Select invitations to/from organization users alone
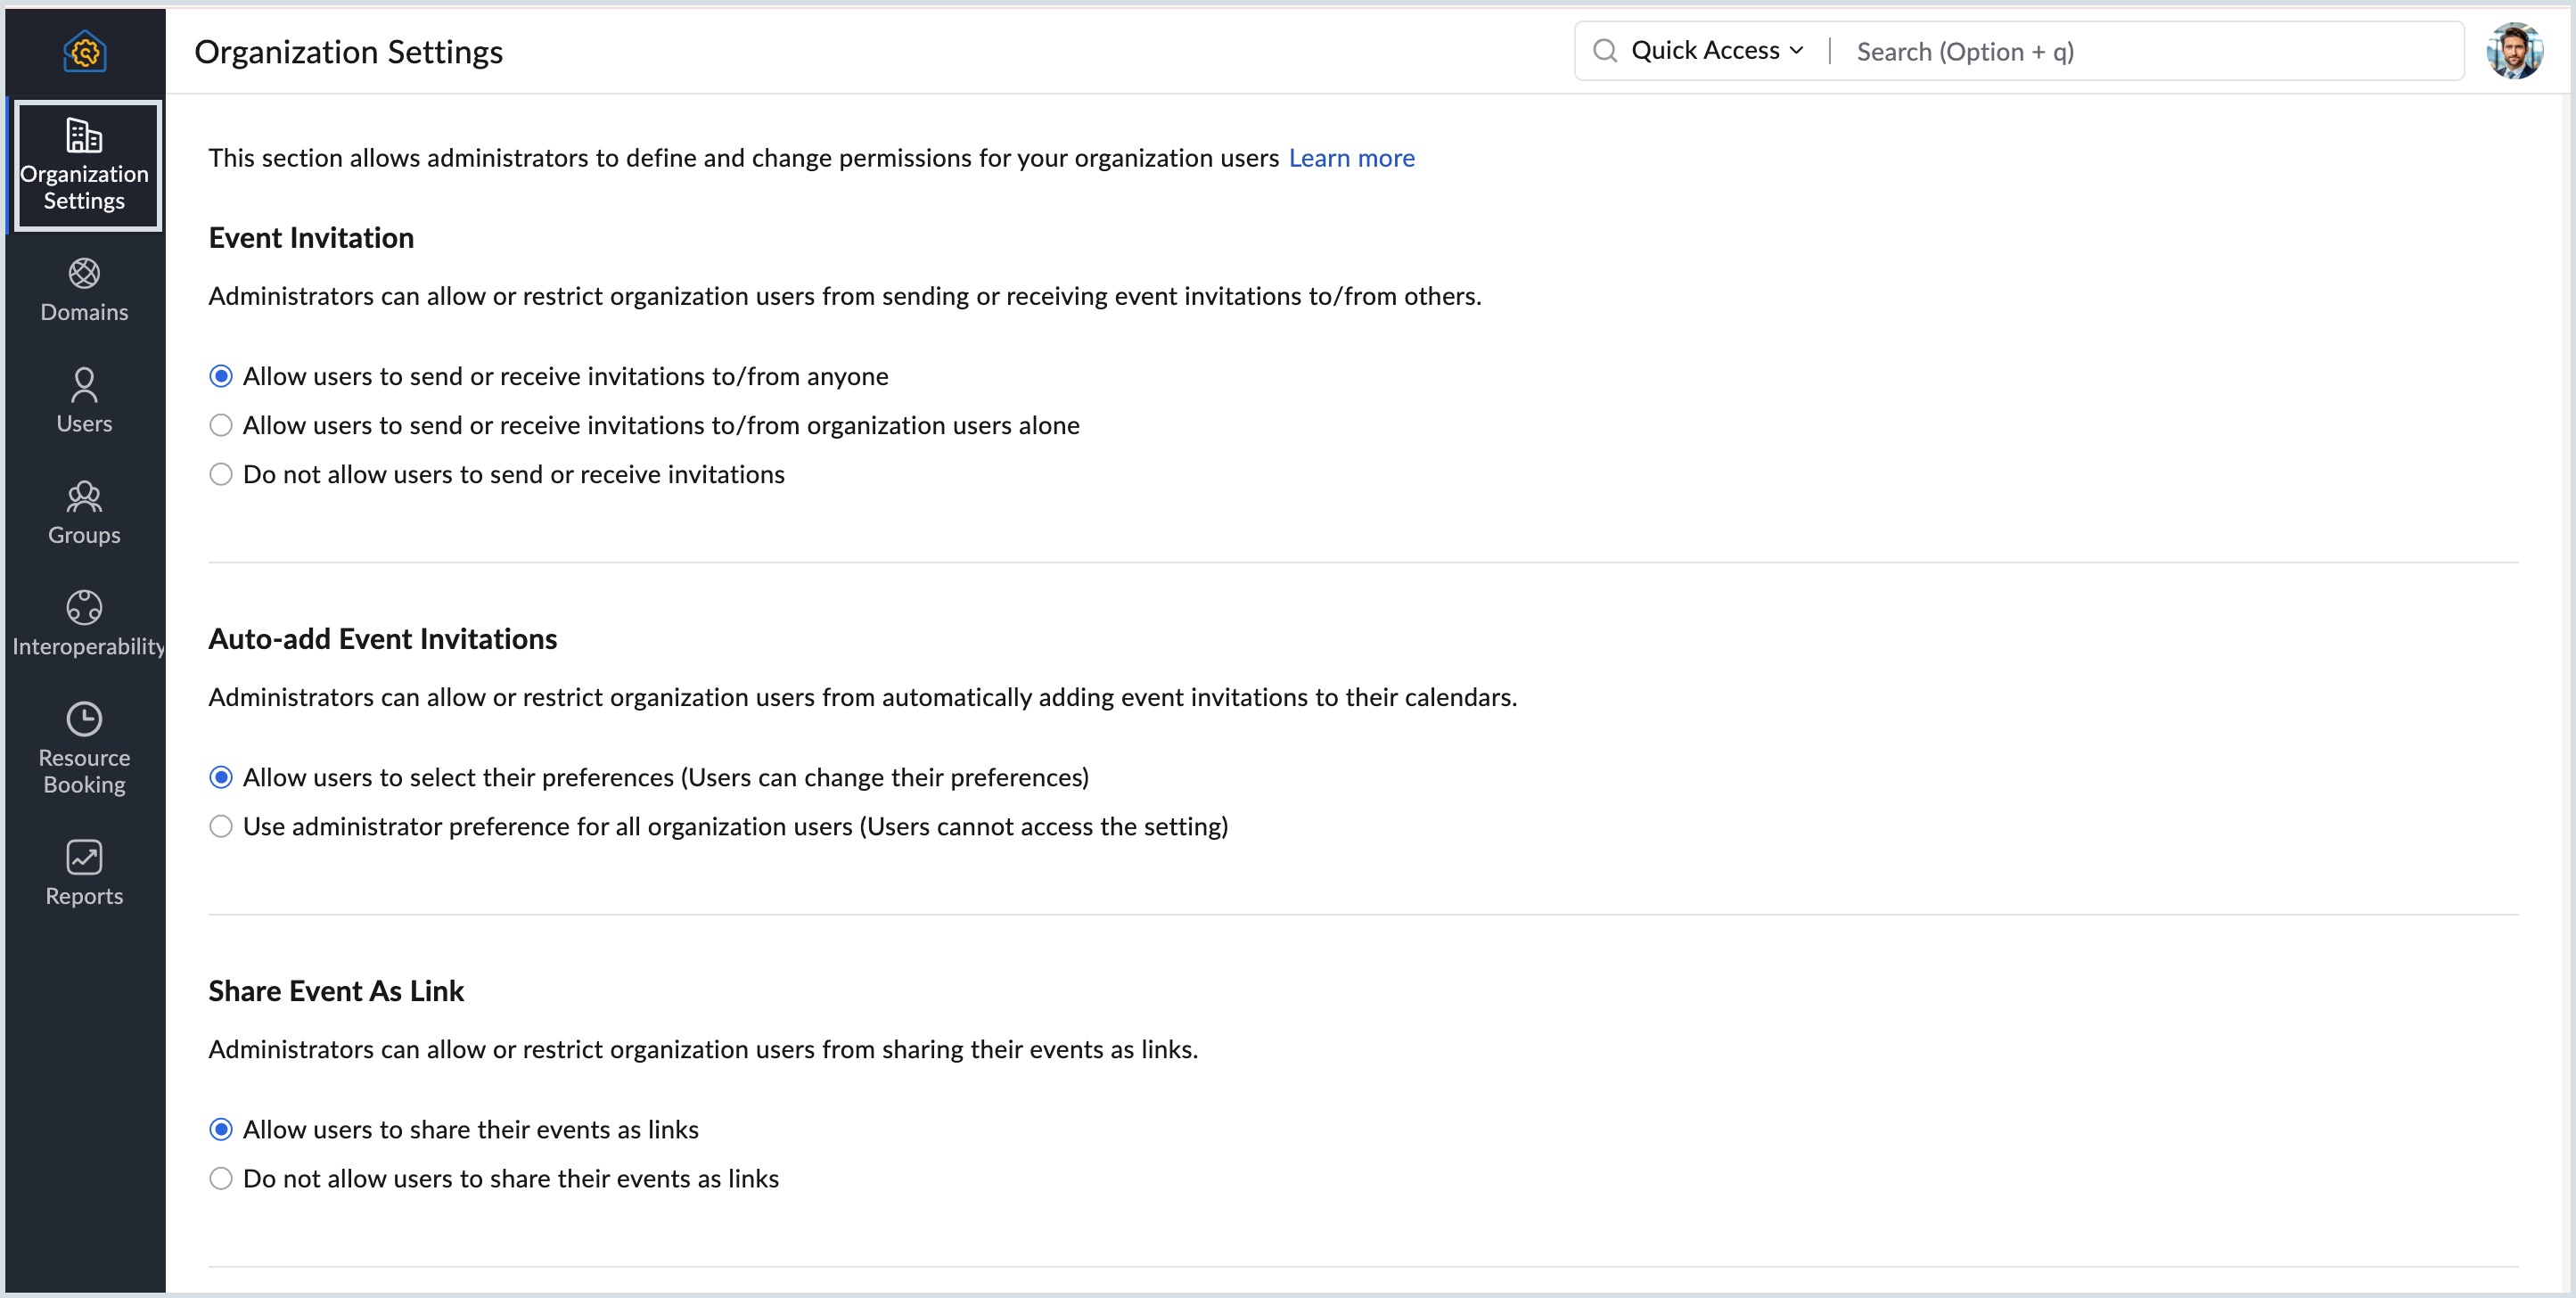The image size is (2576, 1298). [x=221, y=424]
